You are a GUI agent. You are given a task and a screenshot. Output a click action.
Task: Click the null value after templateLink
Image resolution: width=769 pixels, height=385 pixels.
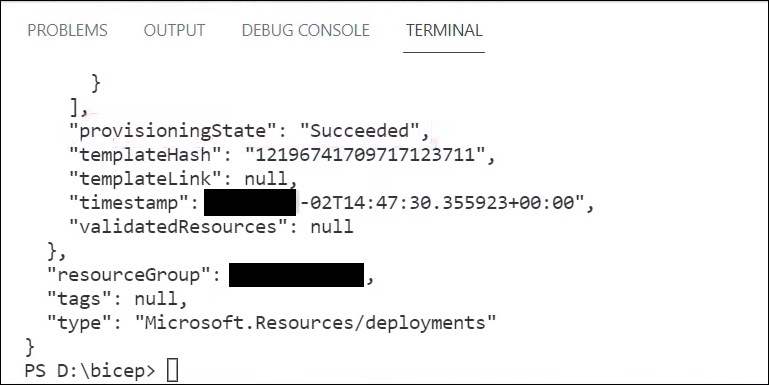tap(265, 179)
